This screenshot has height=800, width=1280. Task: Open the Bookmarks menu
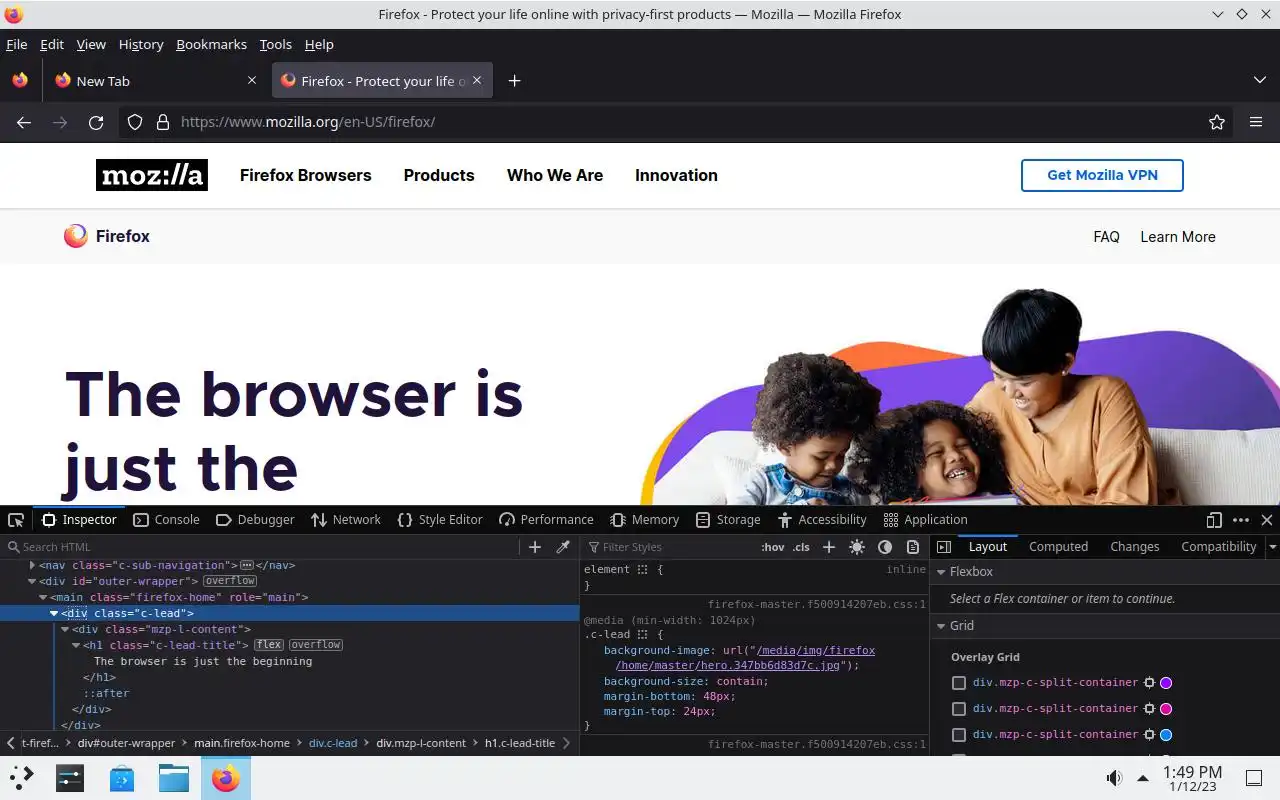tap(211, 44)
